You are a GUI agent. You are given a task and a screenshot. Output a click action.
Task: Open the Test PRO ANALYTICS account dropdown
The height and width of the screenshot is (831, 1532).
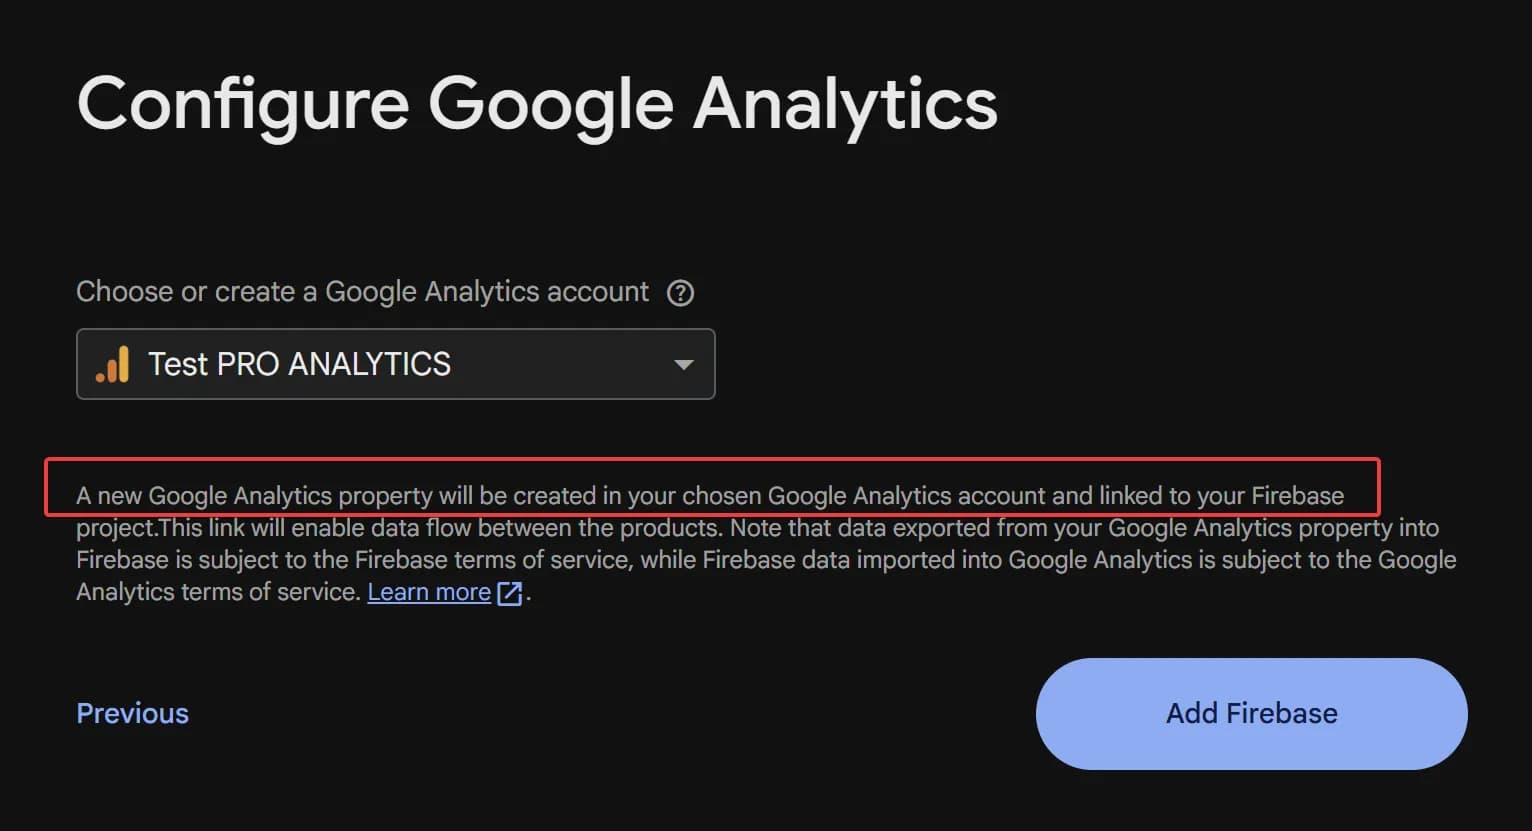pos(396,364)
